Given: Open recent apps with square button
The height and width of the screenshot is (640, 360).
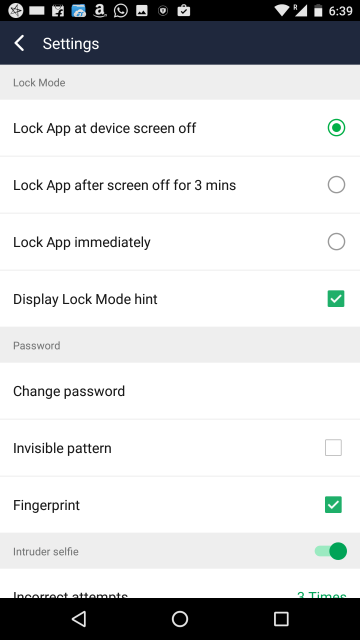Looking at the screenshot, I should 281,619.
